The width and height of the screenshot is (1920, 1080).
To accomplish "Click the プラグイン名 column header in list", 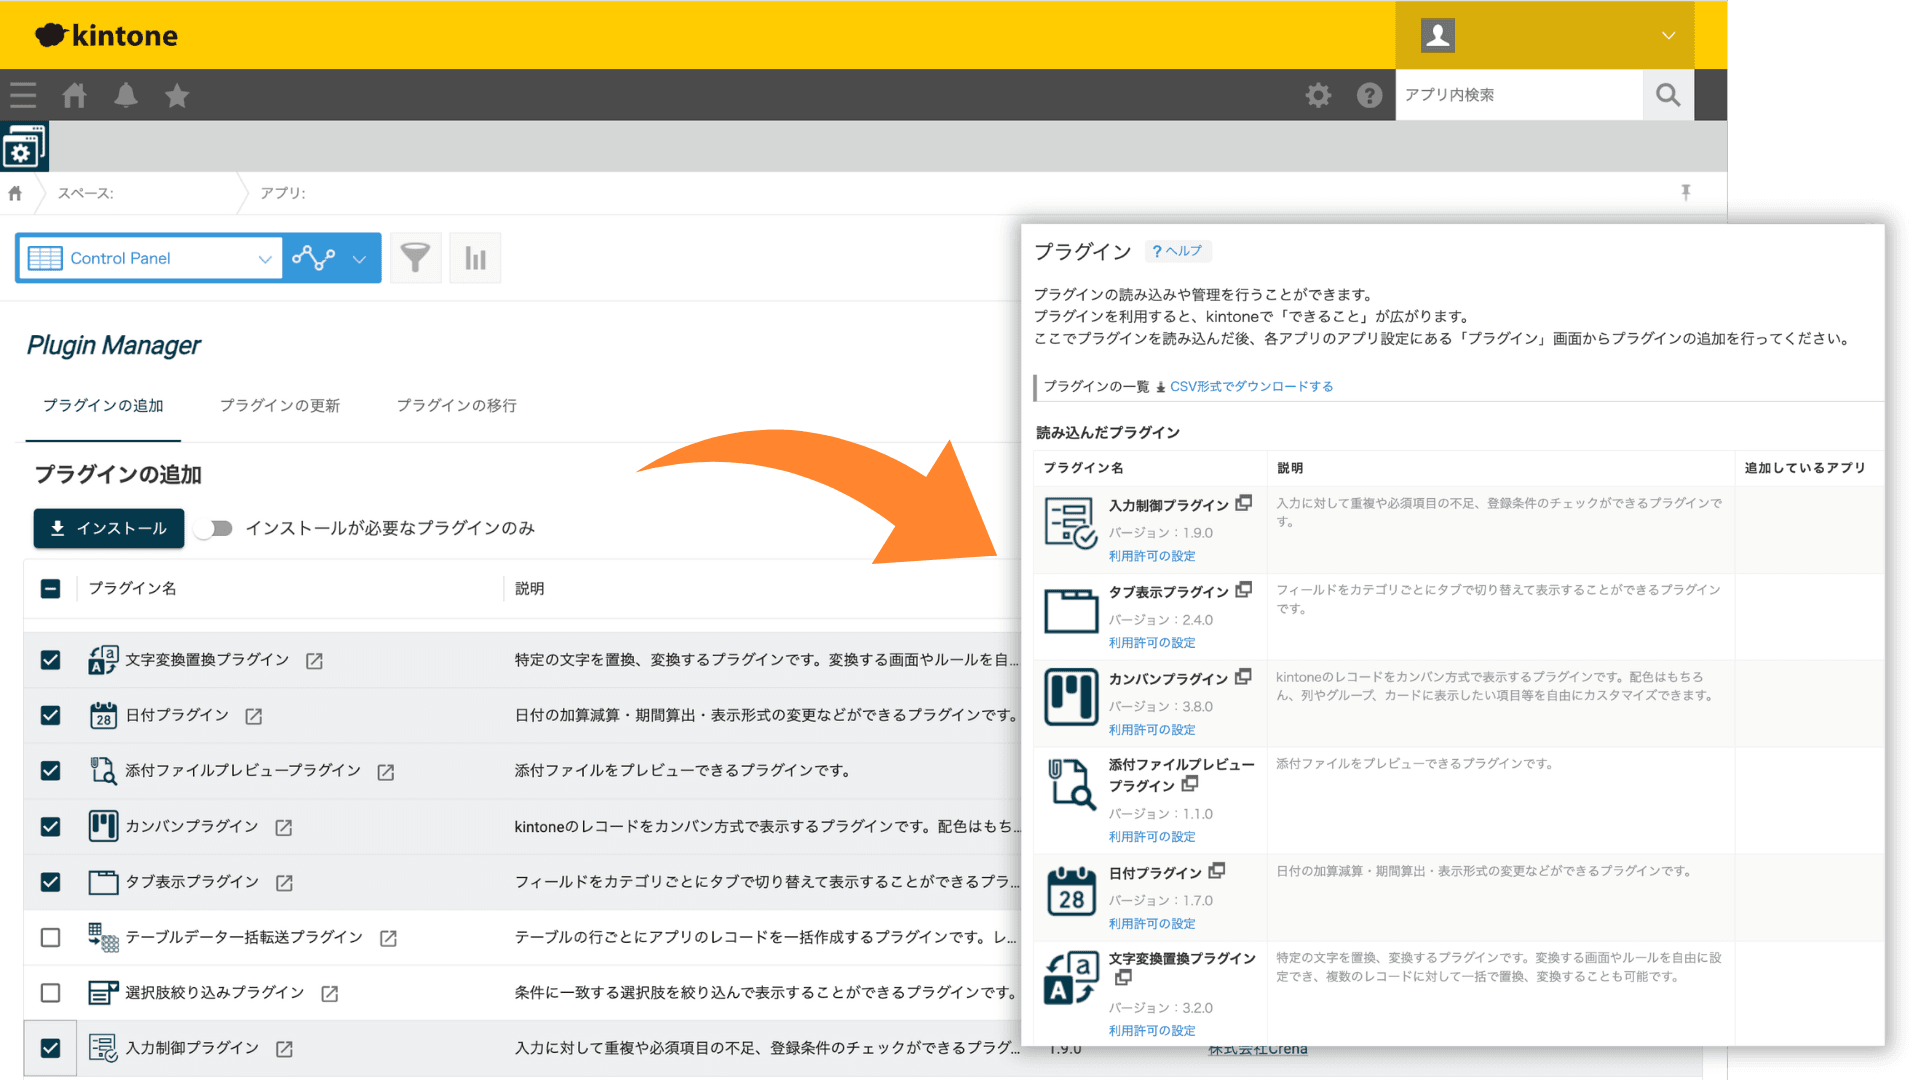I will [133, 589].
